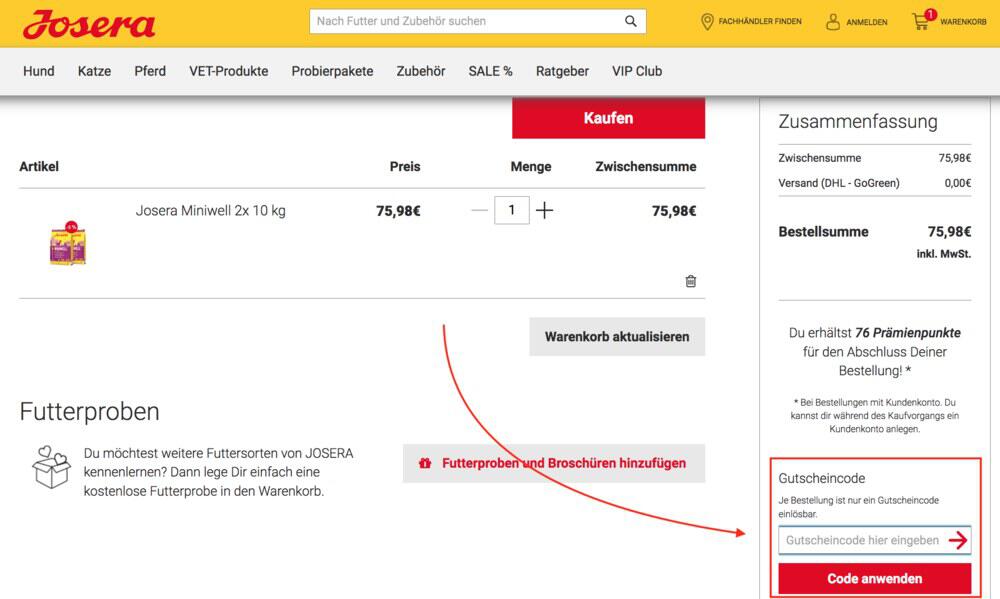Click Fachhändler finden link
This screenshot has height=599, width=1000.
[760, 22]
